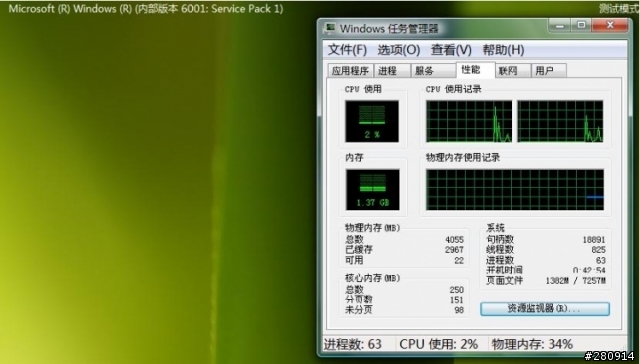Switch to the 进程 tab
640x364 pixels.
coord(392,71)
